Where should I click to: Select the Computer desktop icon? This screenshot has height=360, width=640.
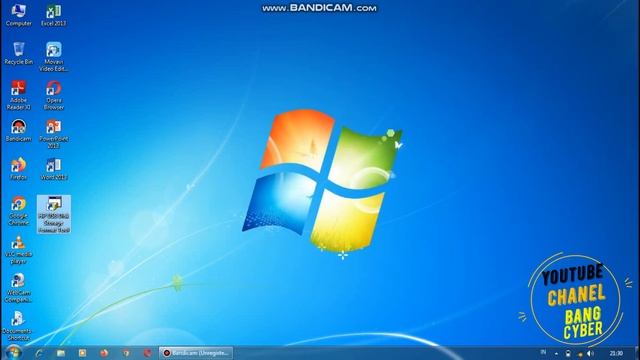coord(18,16)
